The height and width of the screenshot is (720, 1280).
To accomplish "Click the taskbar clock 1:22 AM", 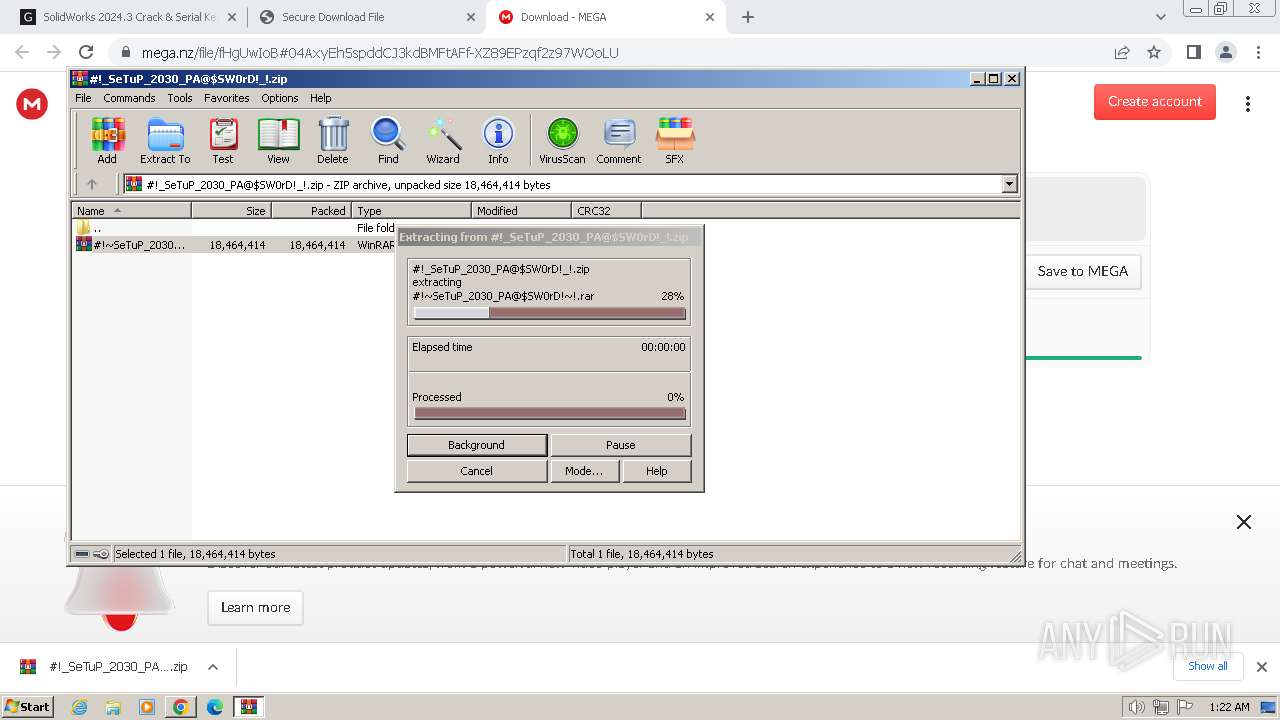I will coord(1229,707).
